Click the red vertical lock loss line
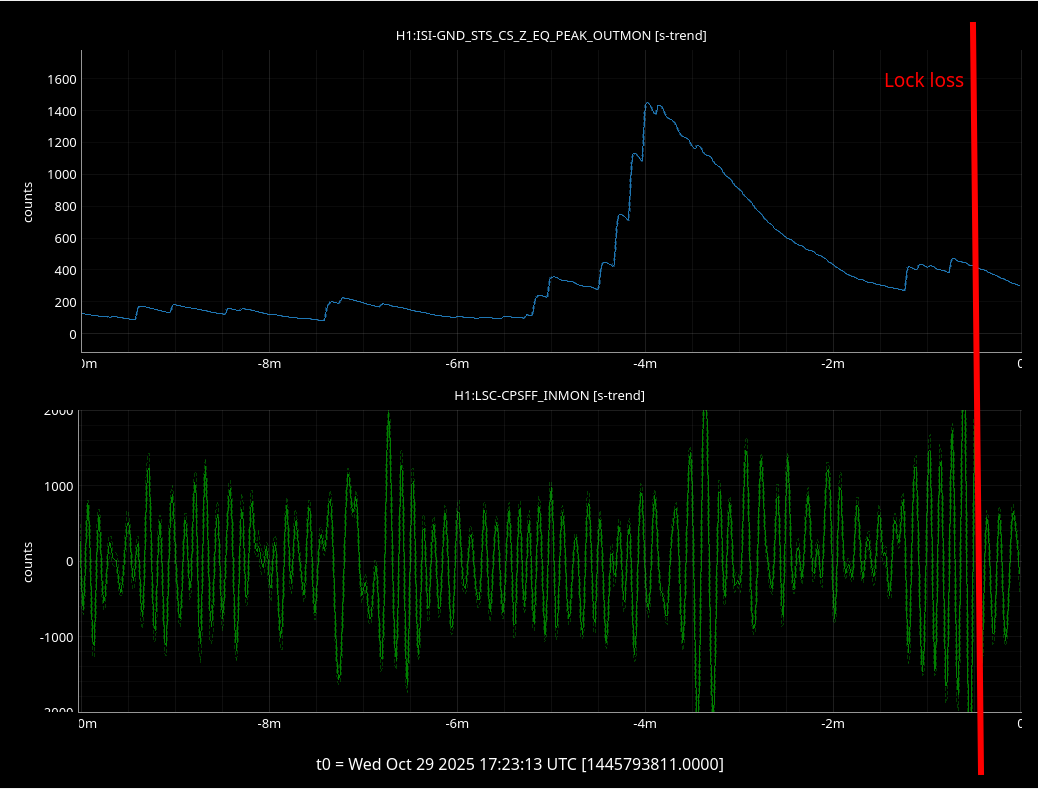This screenshot has width=1038, height=789. (976, 400)
